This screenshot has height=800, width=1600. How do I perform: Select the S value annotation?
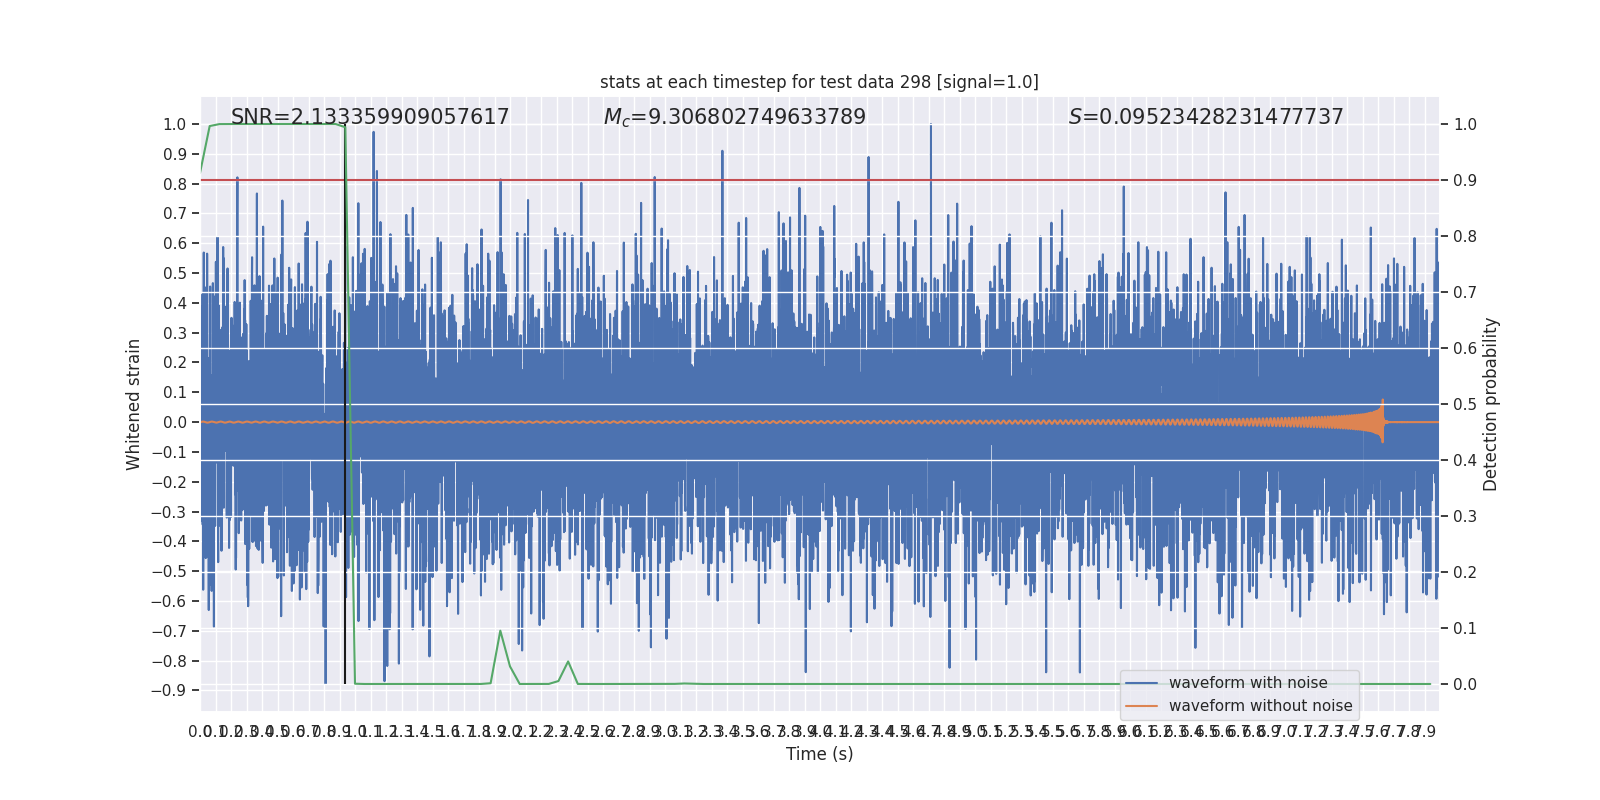tap(1206, 117)
